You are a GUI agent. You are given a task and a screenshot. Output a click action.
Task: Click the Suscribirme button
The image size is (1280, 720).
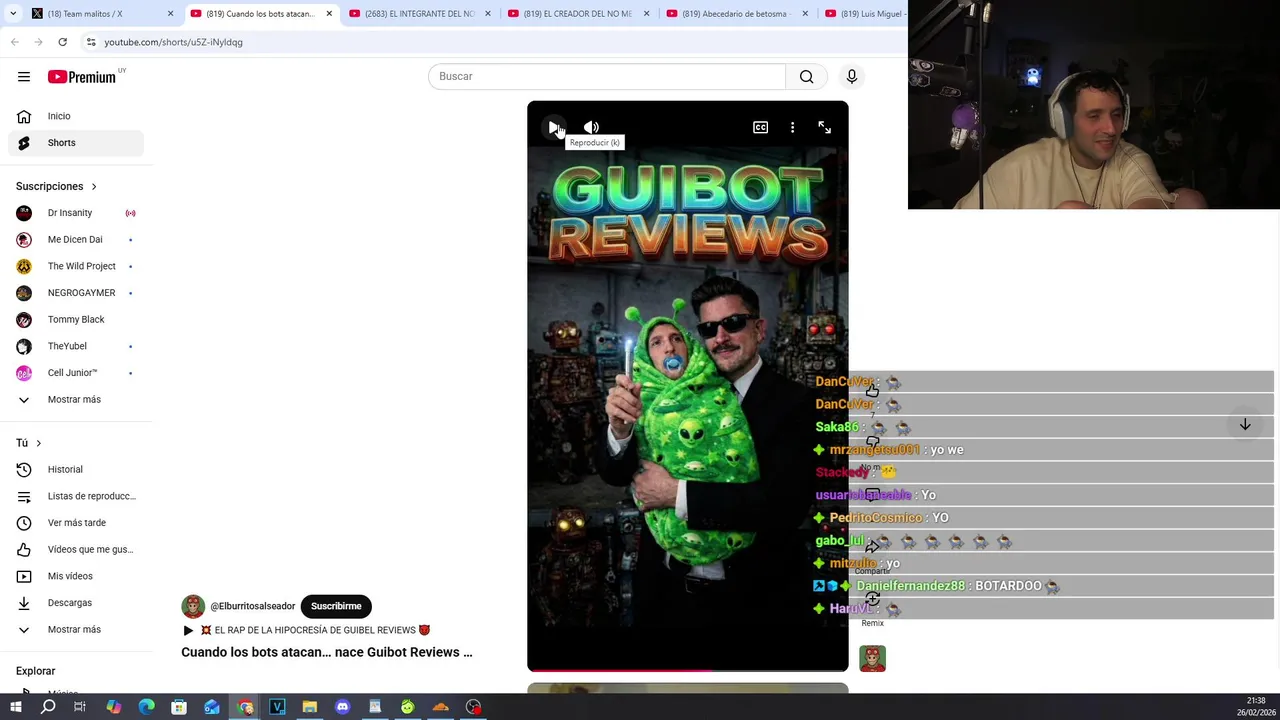336,606
